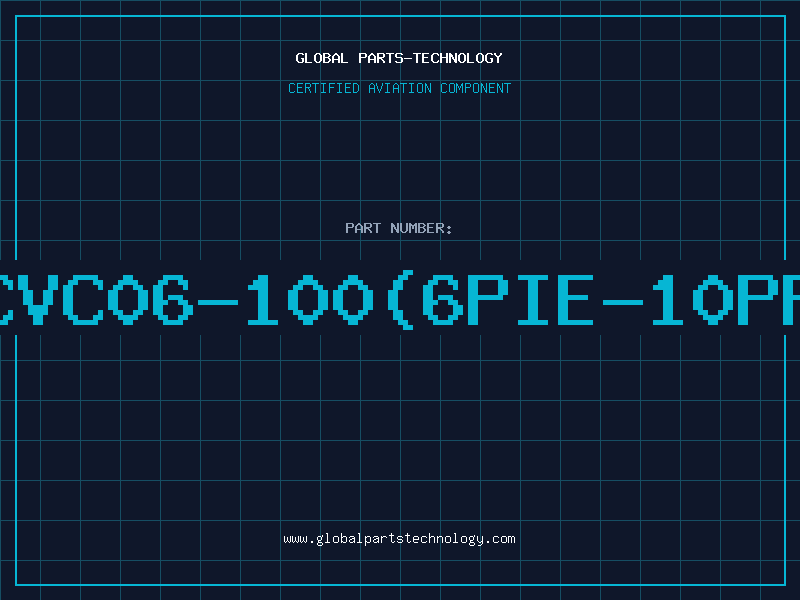
Task: Select the CERTIFIED AVIATION COMPONENT subtitle
Action: click(x=399, y=88)
